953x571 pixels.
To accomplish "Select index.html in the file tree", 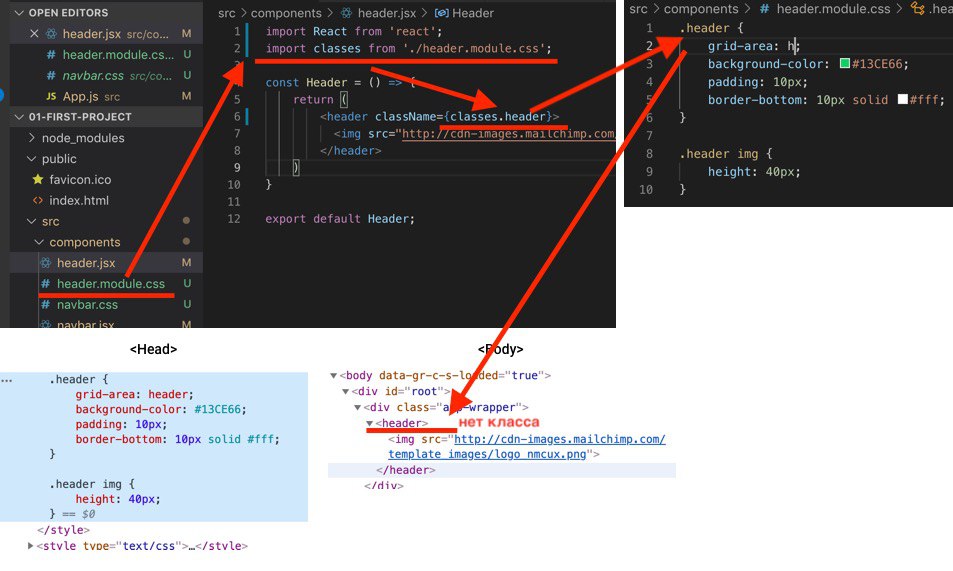I will tap(79, 200).
